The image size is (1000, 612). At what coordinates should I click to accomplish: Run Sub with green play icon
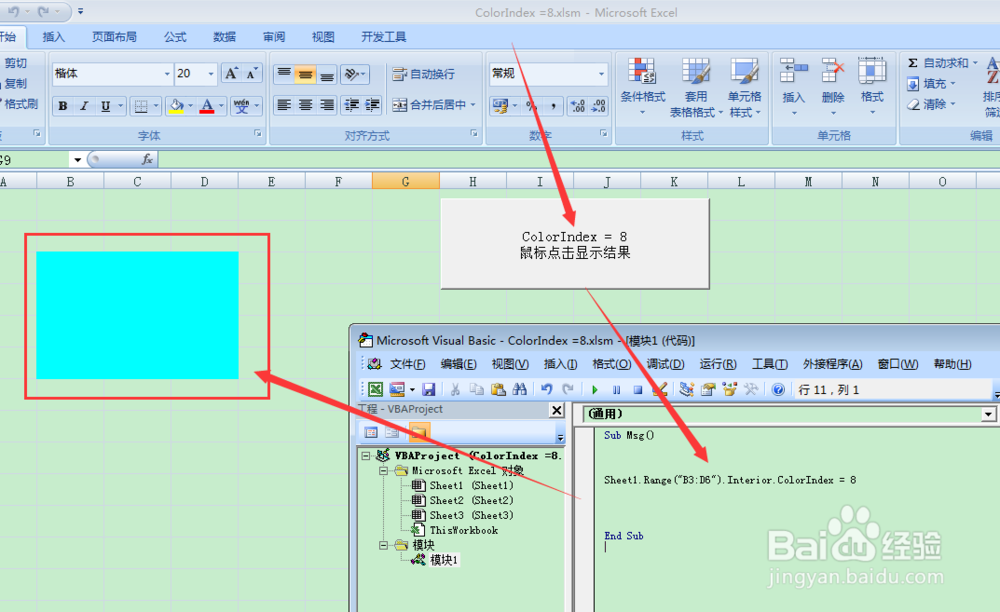tap(594, 390)
